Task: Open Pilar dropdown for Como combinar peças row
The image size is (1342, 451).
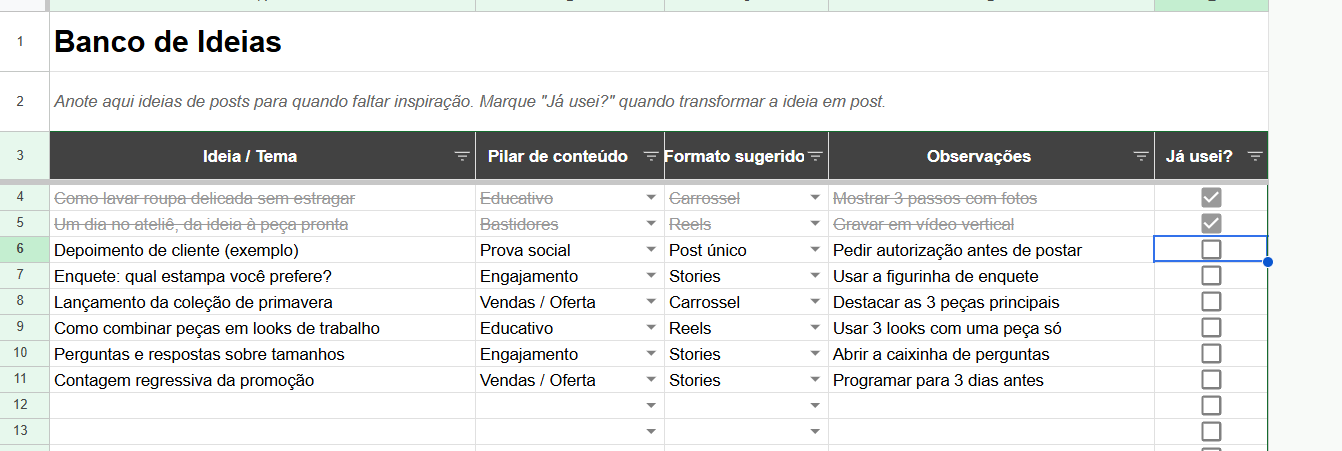Action: (x=651, y=328)
